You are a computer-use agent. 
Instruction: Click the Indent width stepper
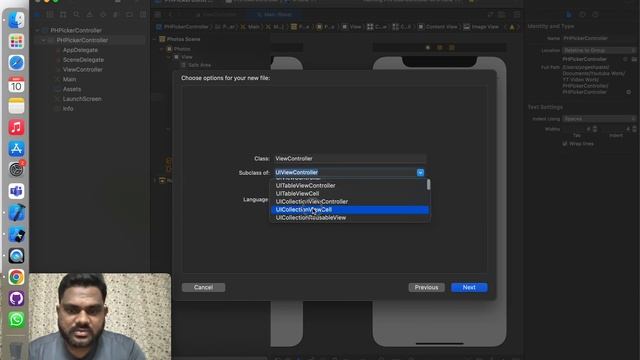[634, 129]
